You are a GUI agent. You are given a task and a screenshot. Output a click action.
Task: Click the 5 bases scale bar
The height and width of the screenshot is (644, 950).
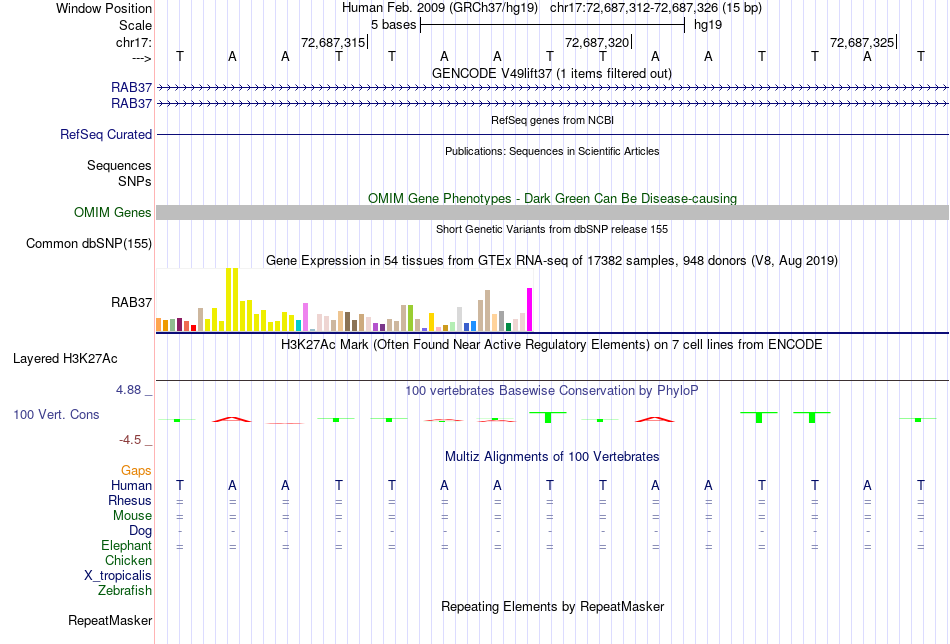point(552,25)
